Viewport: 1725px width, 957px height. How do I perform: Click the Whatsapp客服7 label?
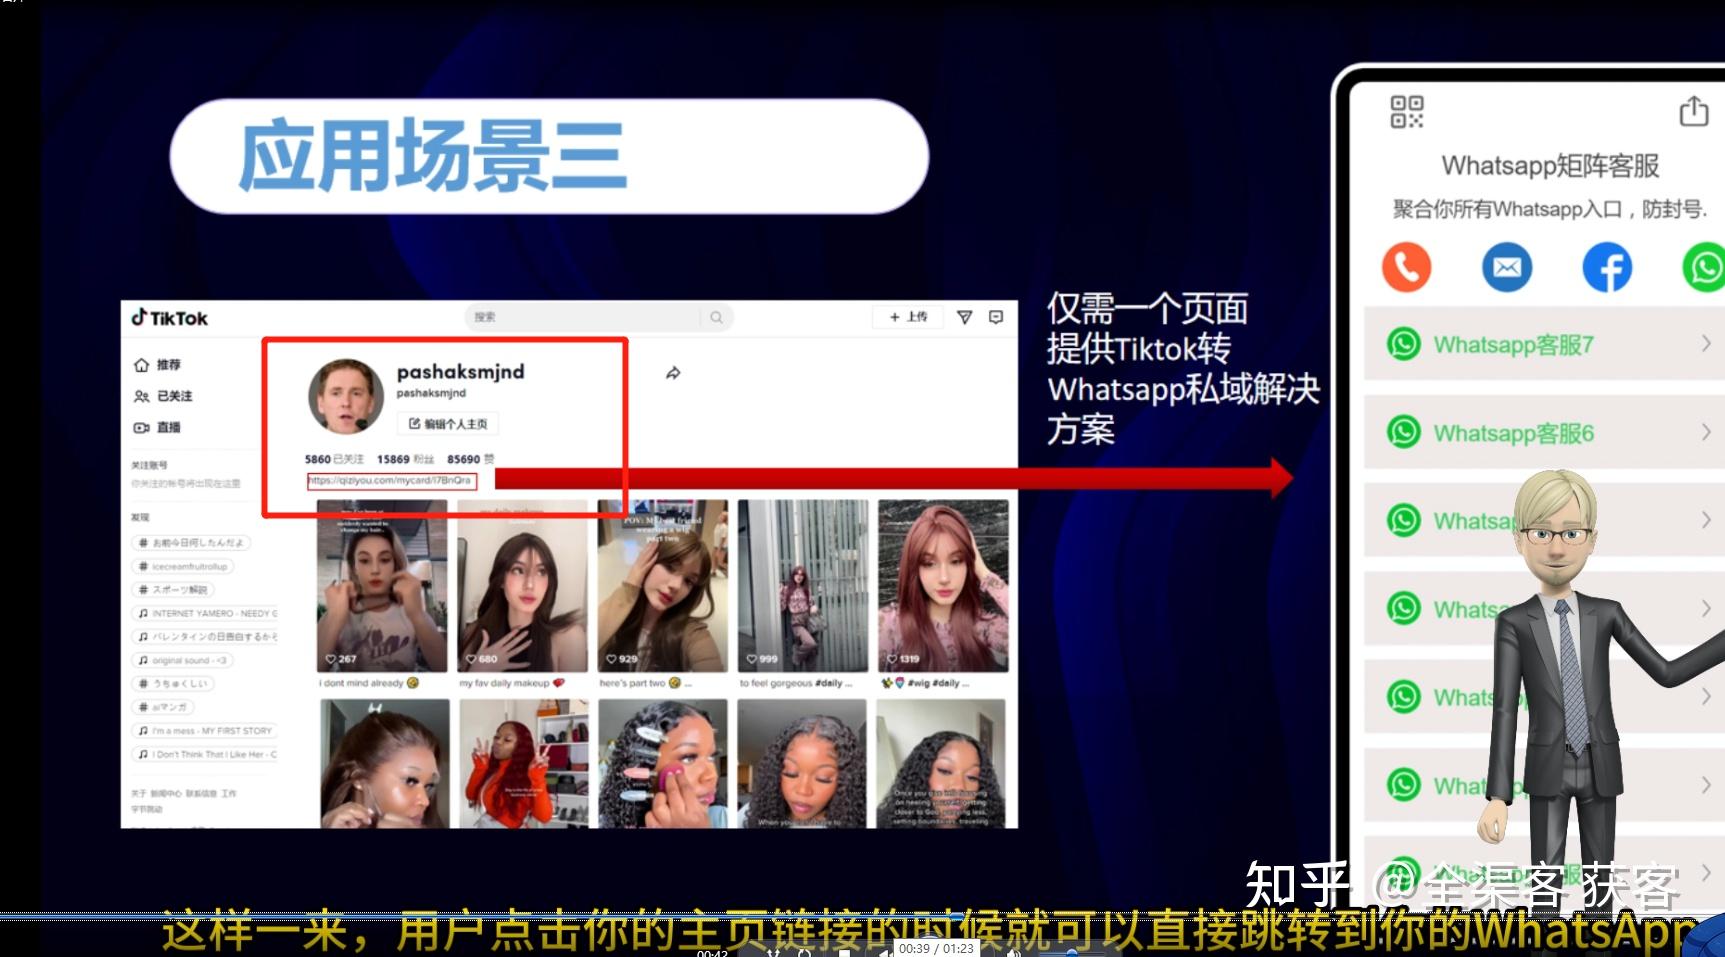click(x=1513, y=345)
